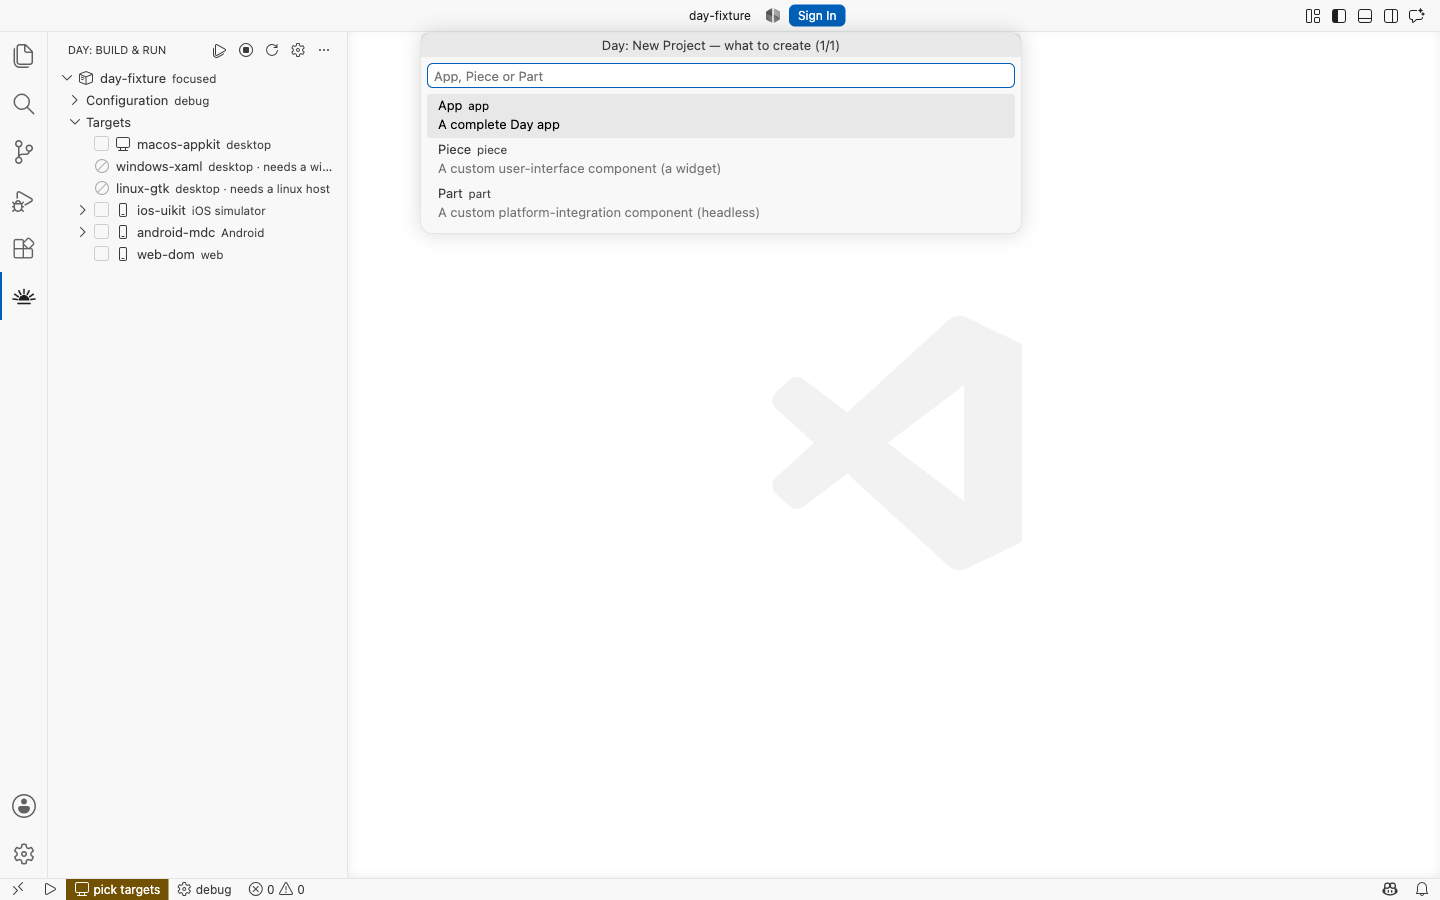
Task: Select the macos-appkit label
Action: [179, 144]
